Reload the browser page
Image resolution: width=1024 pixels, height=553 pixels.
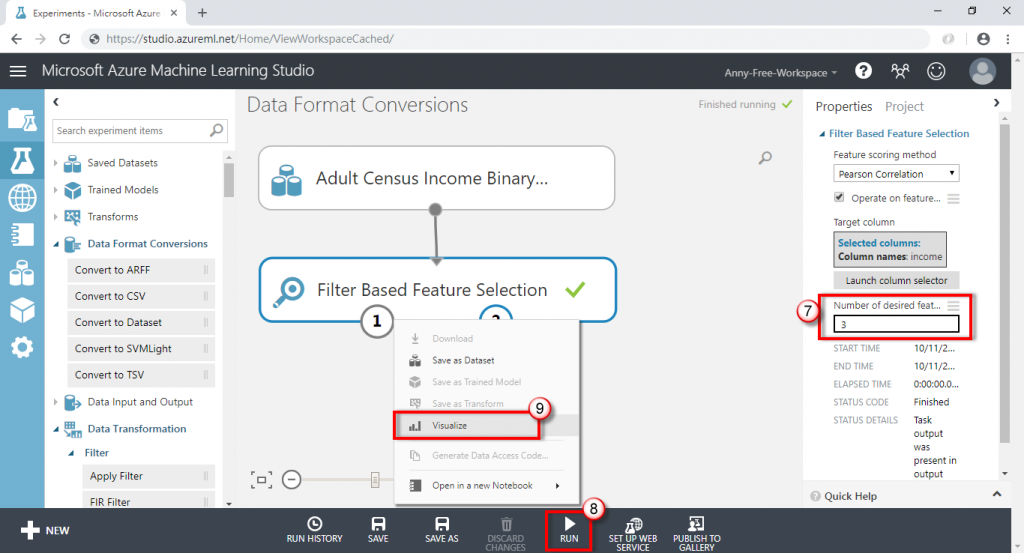64,39
